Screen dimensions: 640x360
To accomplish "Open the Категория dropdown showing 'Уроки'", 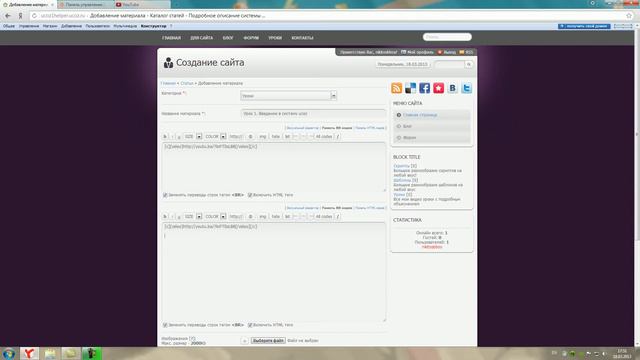I will coord(288,96).
